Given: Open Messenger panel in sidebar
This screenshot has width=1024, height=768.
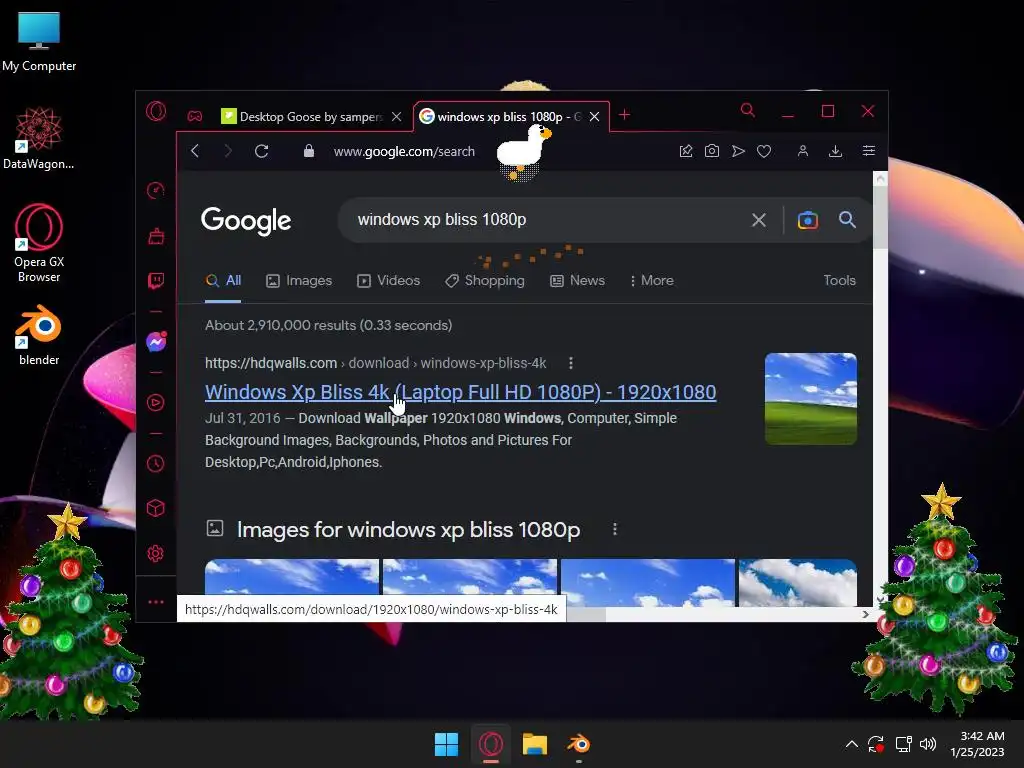Looking at the screenshot, I should (156, 341).
